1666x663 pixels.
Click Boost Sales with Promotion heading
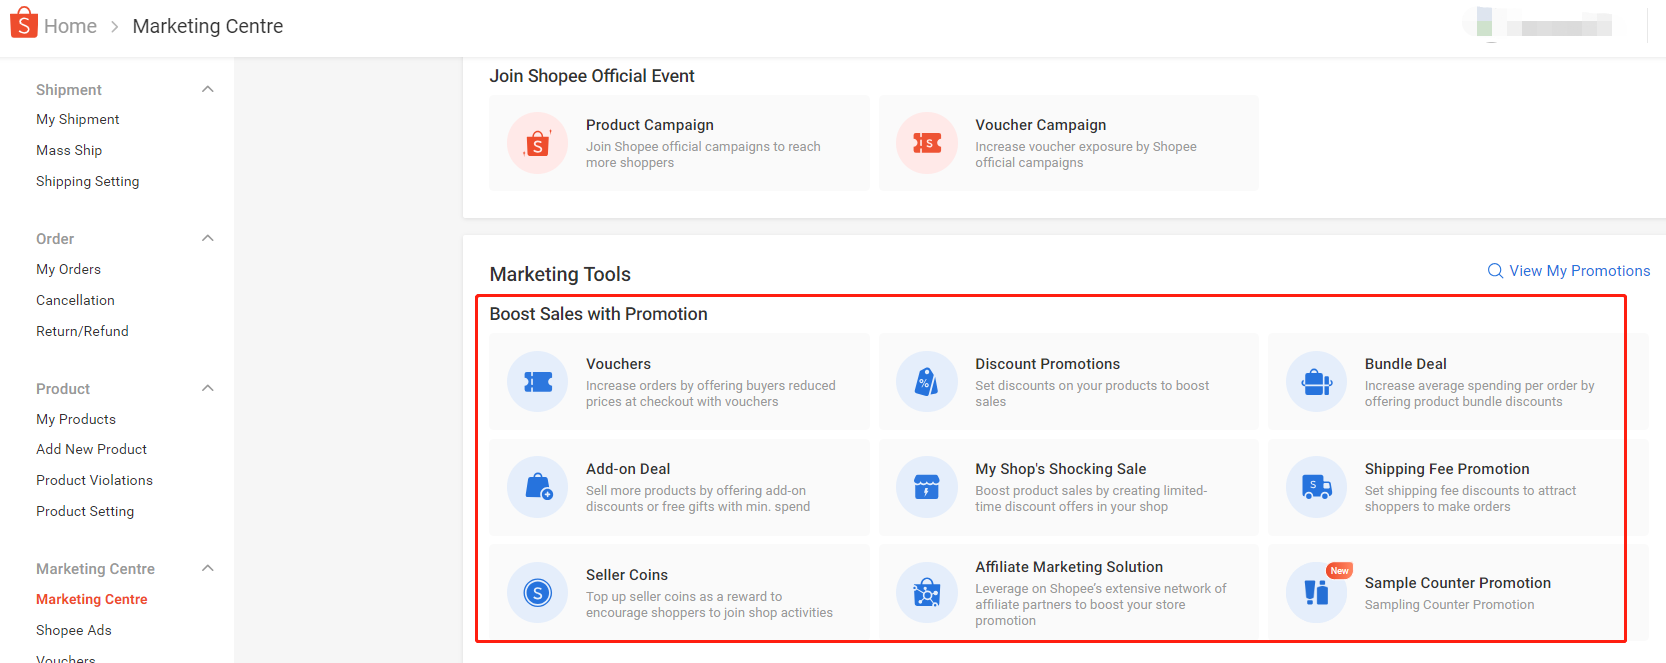[598, 314]
